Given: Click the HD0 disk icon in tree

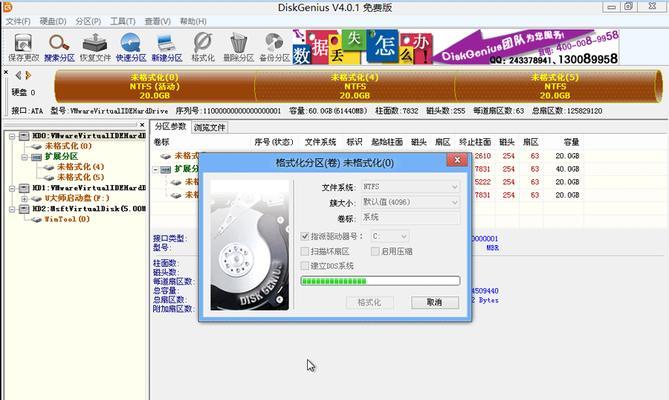Looking at the screenshot, I should click(24, 136).
